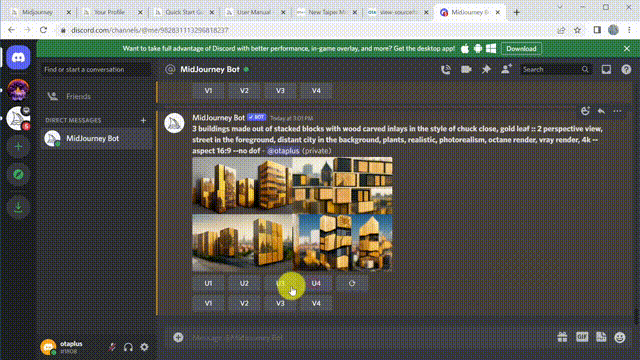Dismiss the desktop app banner
This screenshot has height=360, width=640.
tap(627, 49)
